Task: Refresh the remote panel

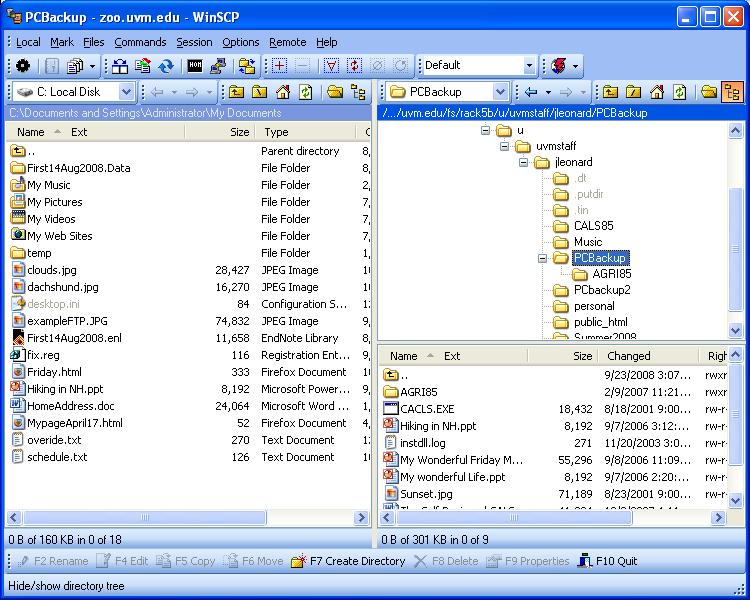Action: coord(680,91)
